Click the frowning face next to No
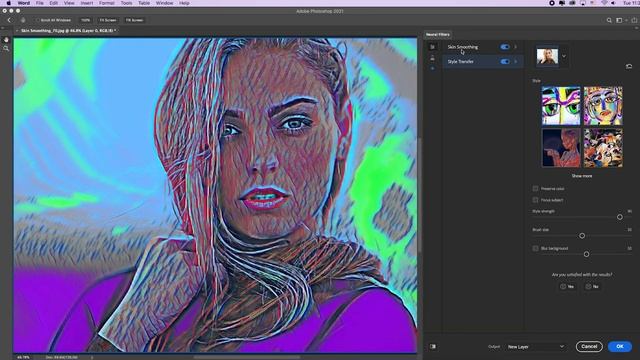The image size is (640, 360). tap(588, 287)
